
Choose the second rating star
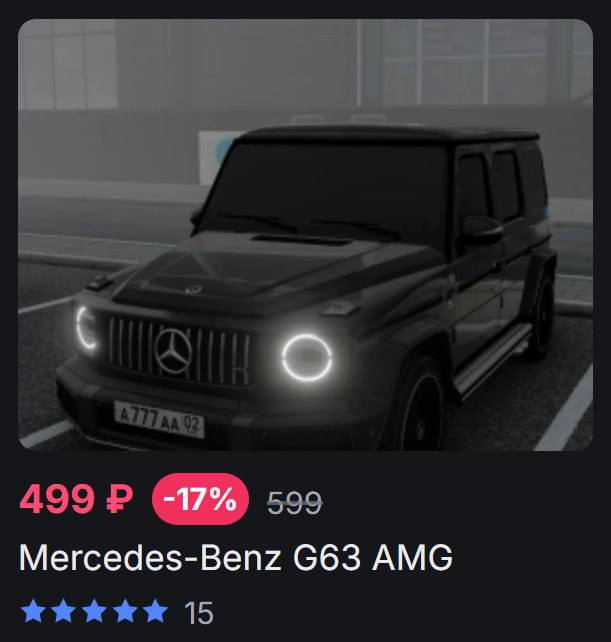63,612
